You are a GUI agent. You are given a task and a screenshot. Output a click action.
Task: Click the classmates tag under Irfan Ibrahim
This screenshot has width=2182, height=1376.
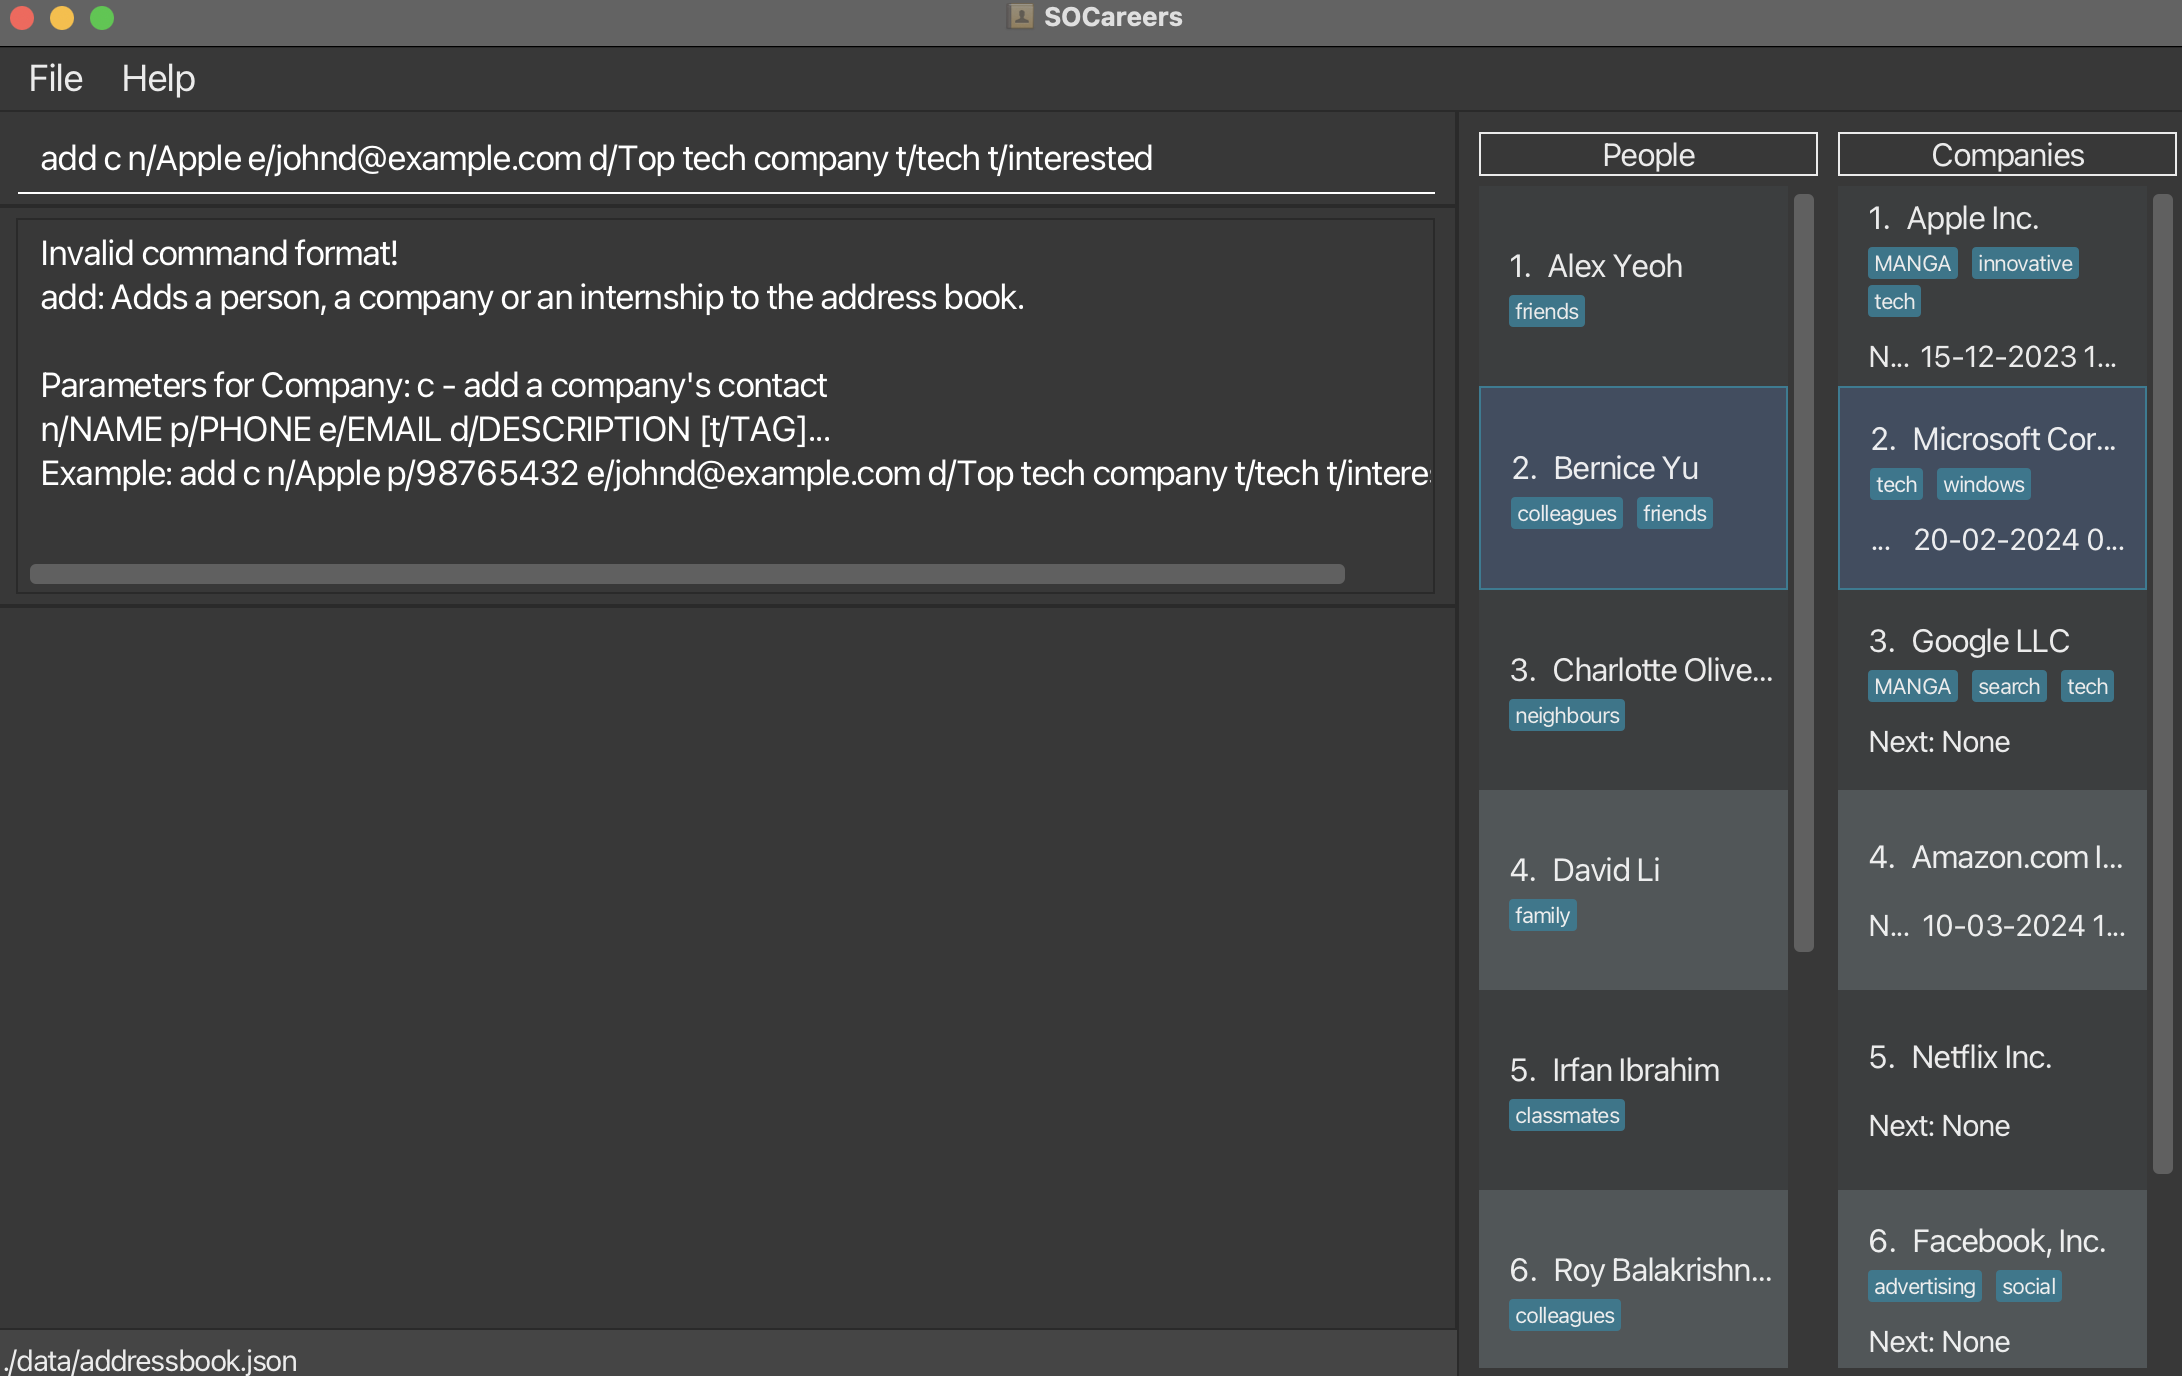tap(1566, 1115)
